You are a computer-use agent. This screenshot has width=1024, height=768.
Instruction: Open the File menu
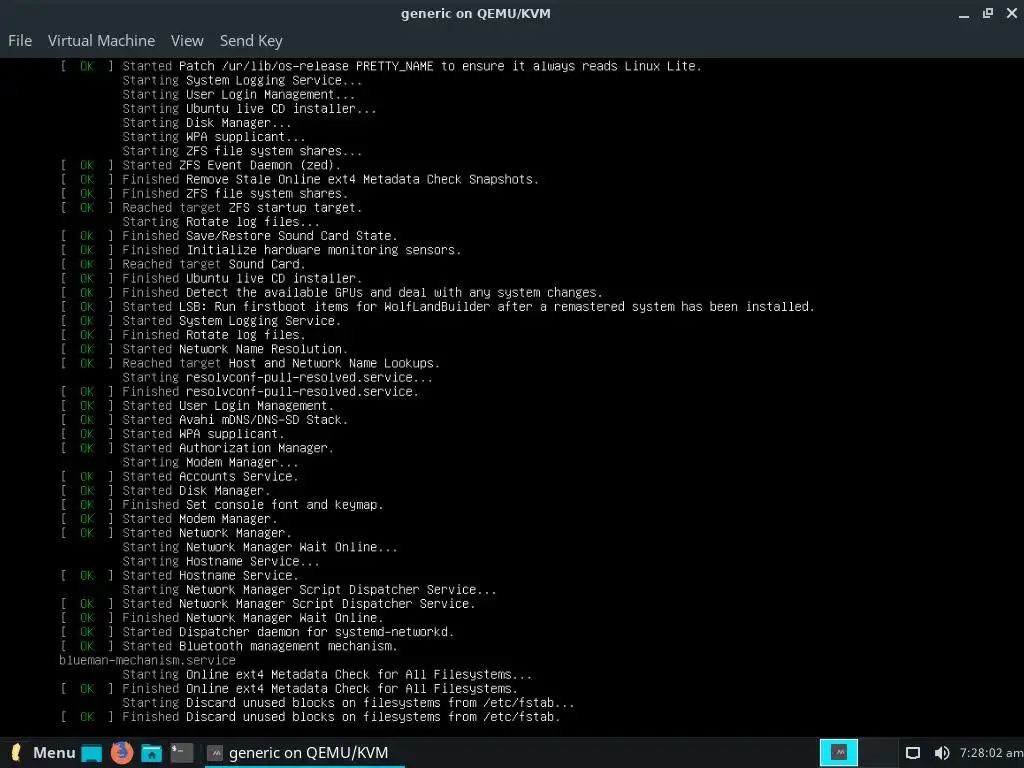point(20,40)
